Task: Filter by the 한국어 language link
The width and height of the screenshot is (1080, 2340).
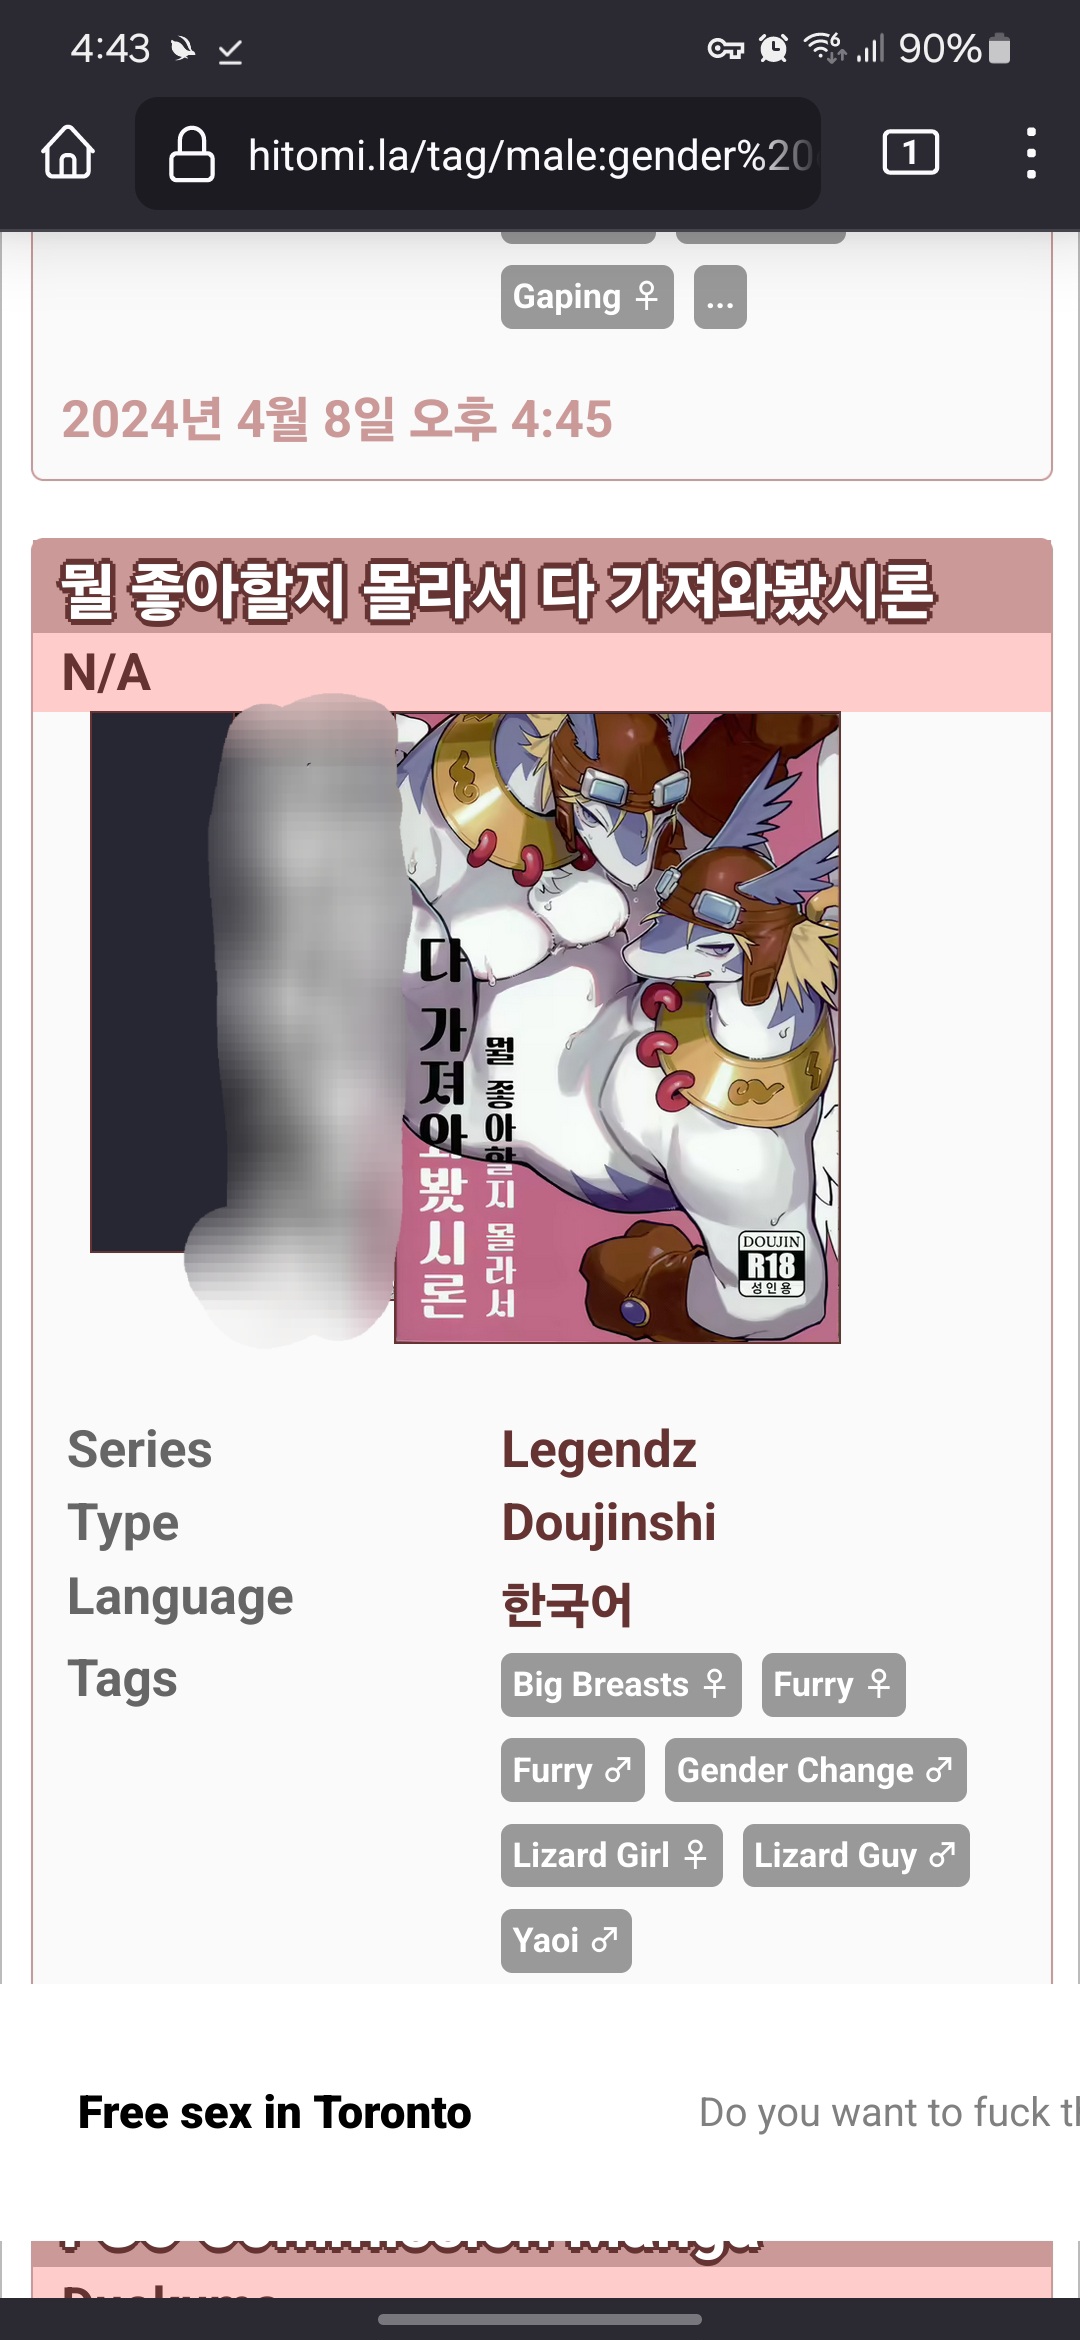Action: (567, 1603)
